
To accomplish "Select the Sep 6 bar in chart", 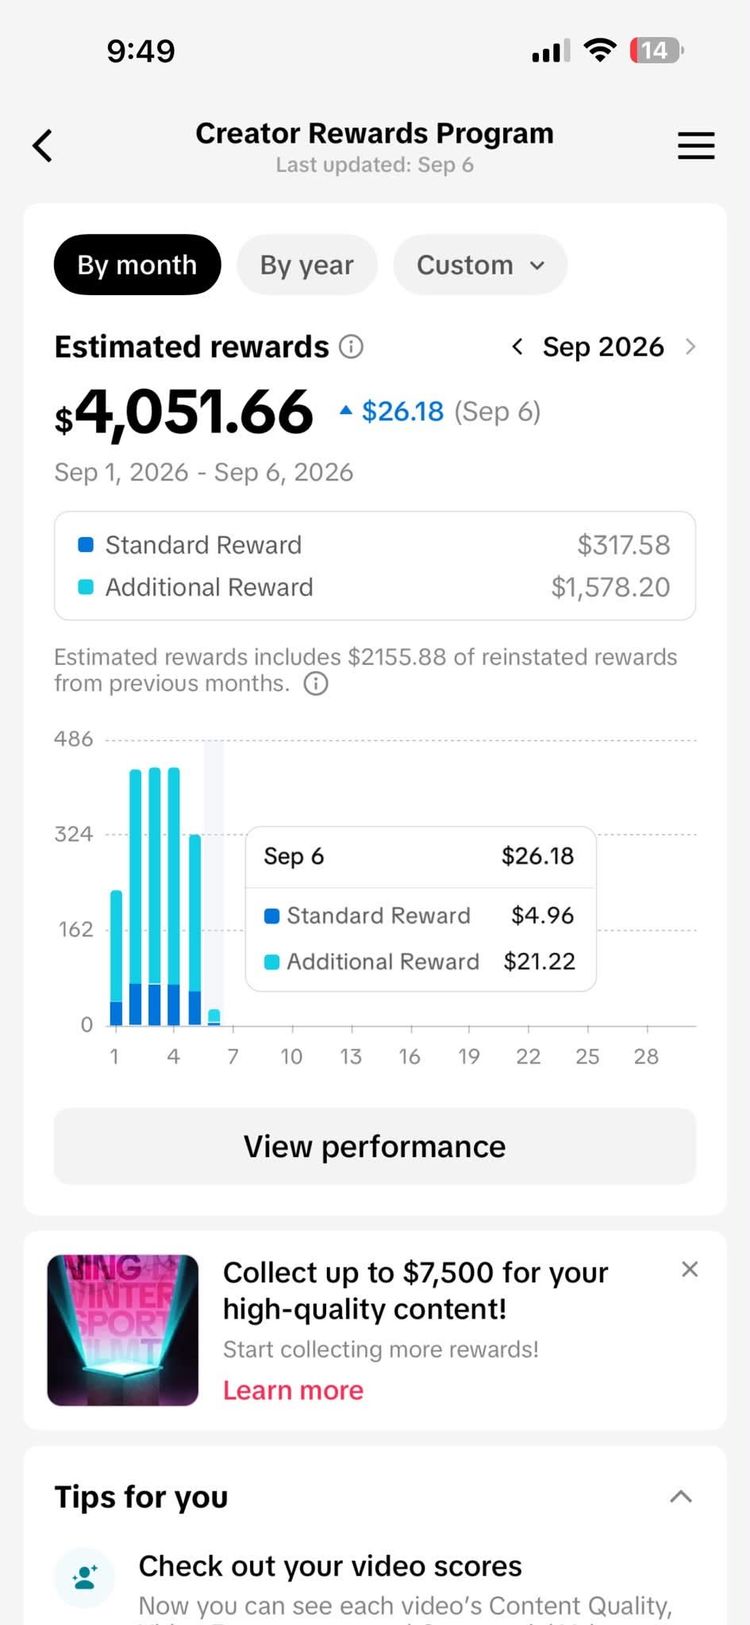I will coord(214,1016).
